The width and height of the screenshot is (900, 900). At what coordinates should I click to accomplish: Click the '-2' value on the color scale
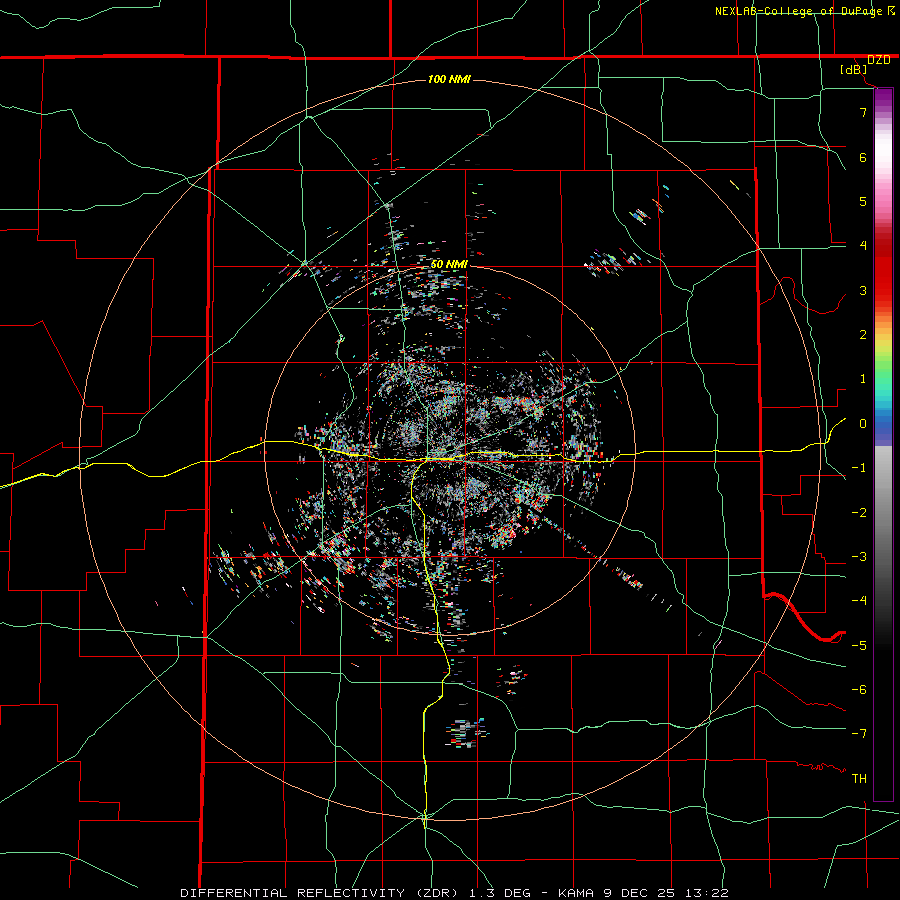pyautogui.click(x=859, y=513)
